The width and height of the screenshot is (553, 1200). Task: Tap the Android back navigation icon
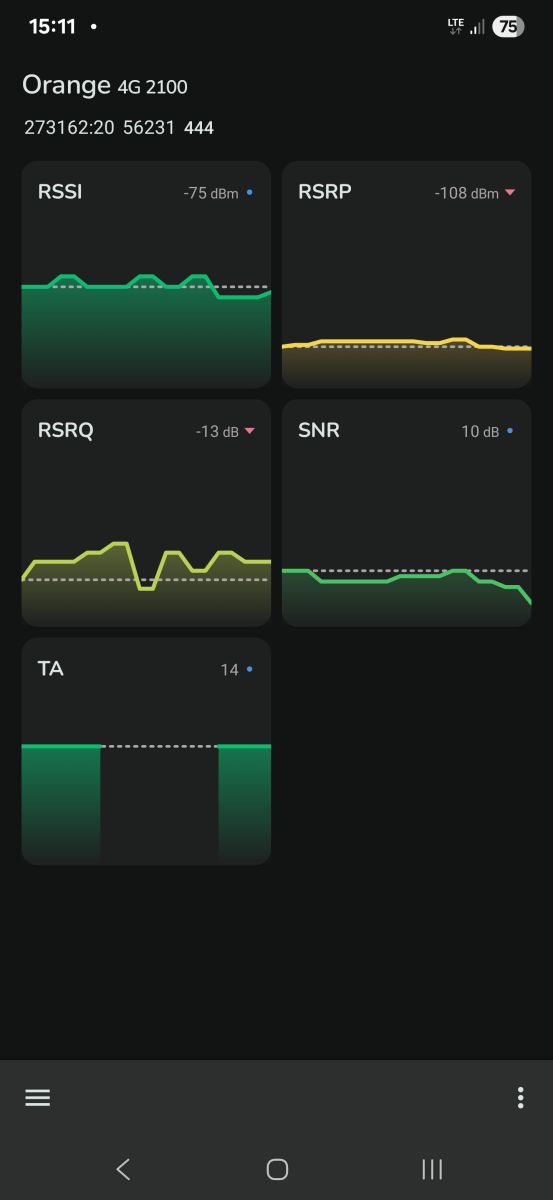(123, 1169)
